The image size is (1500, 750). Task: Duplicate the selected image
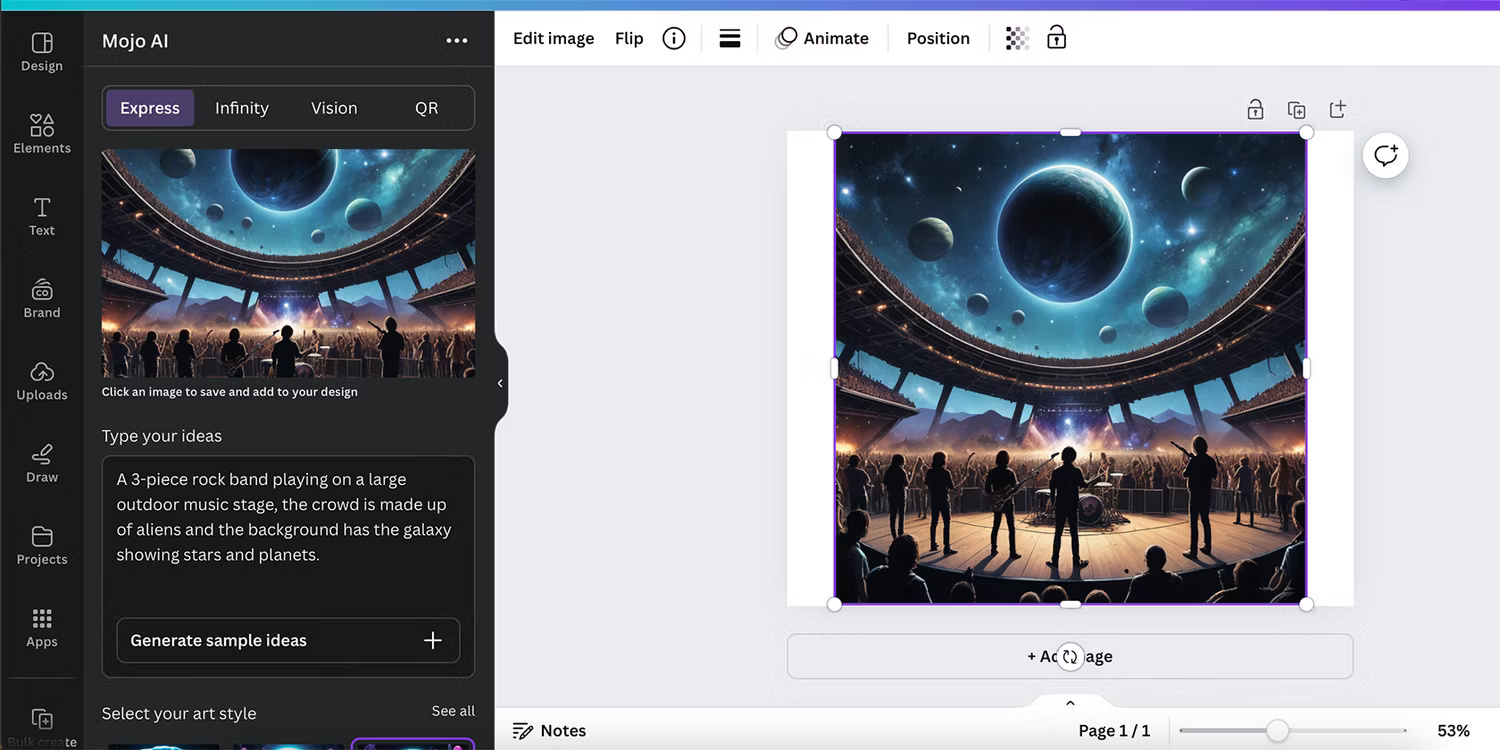tap(1296, 108)
